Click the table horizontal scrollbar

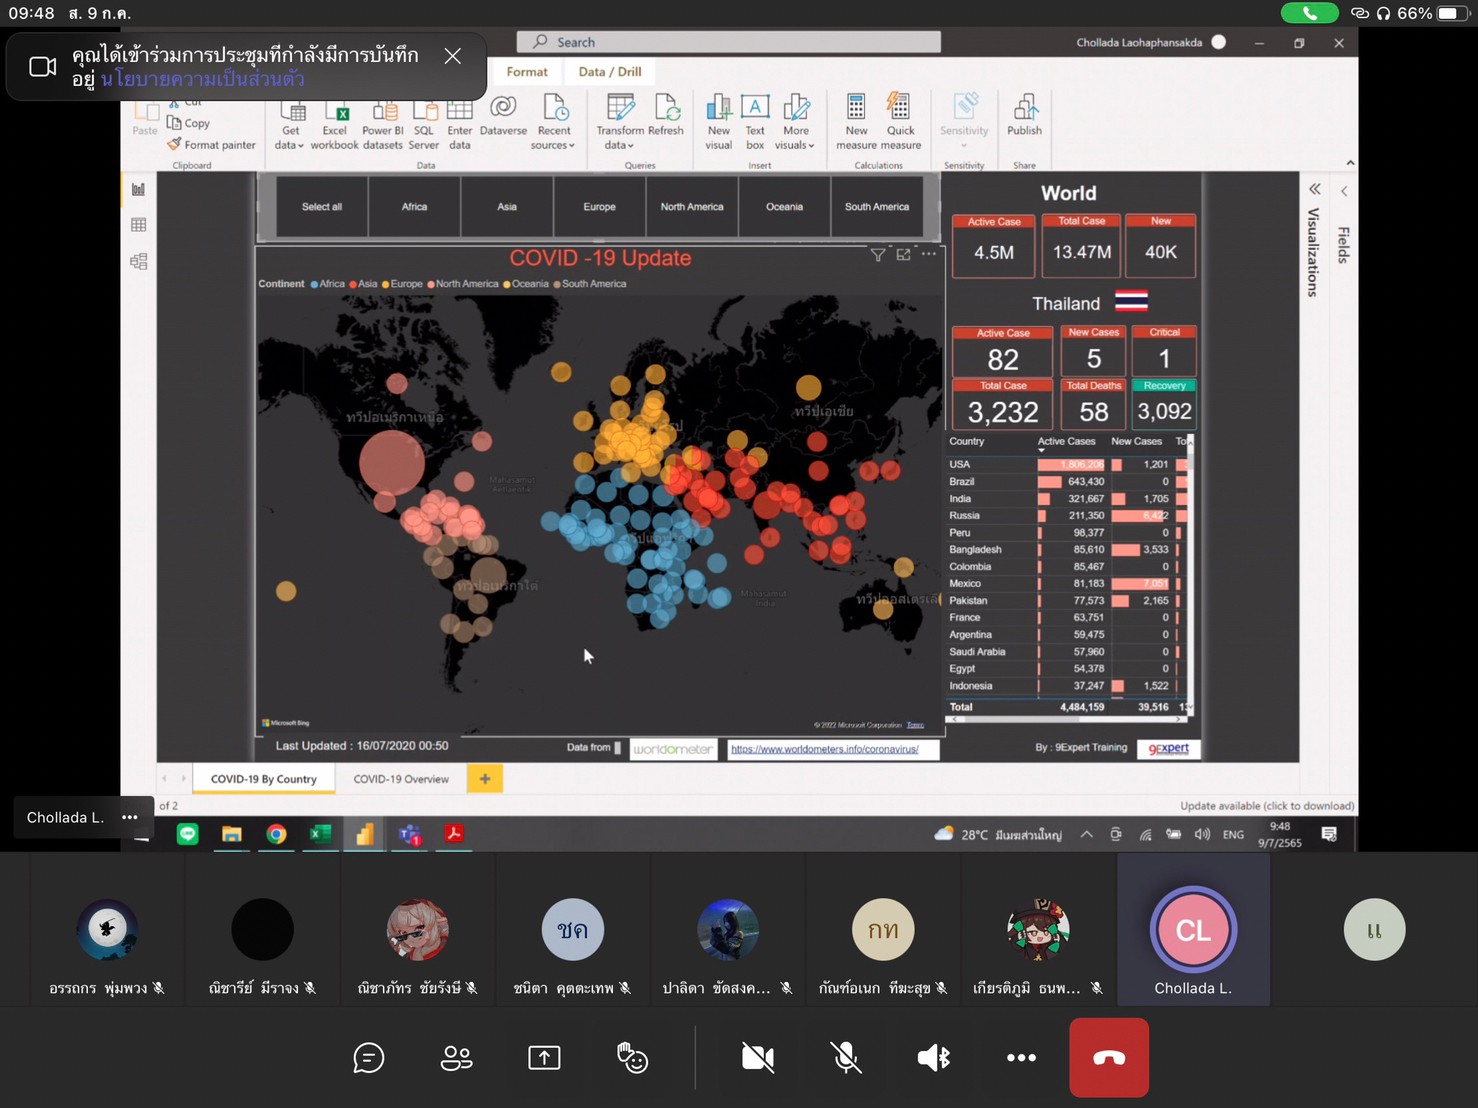(x=1066, y=718)
